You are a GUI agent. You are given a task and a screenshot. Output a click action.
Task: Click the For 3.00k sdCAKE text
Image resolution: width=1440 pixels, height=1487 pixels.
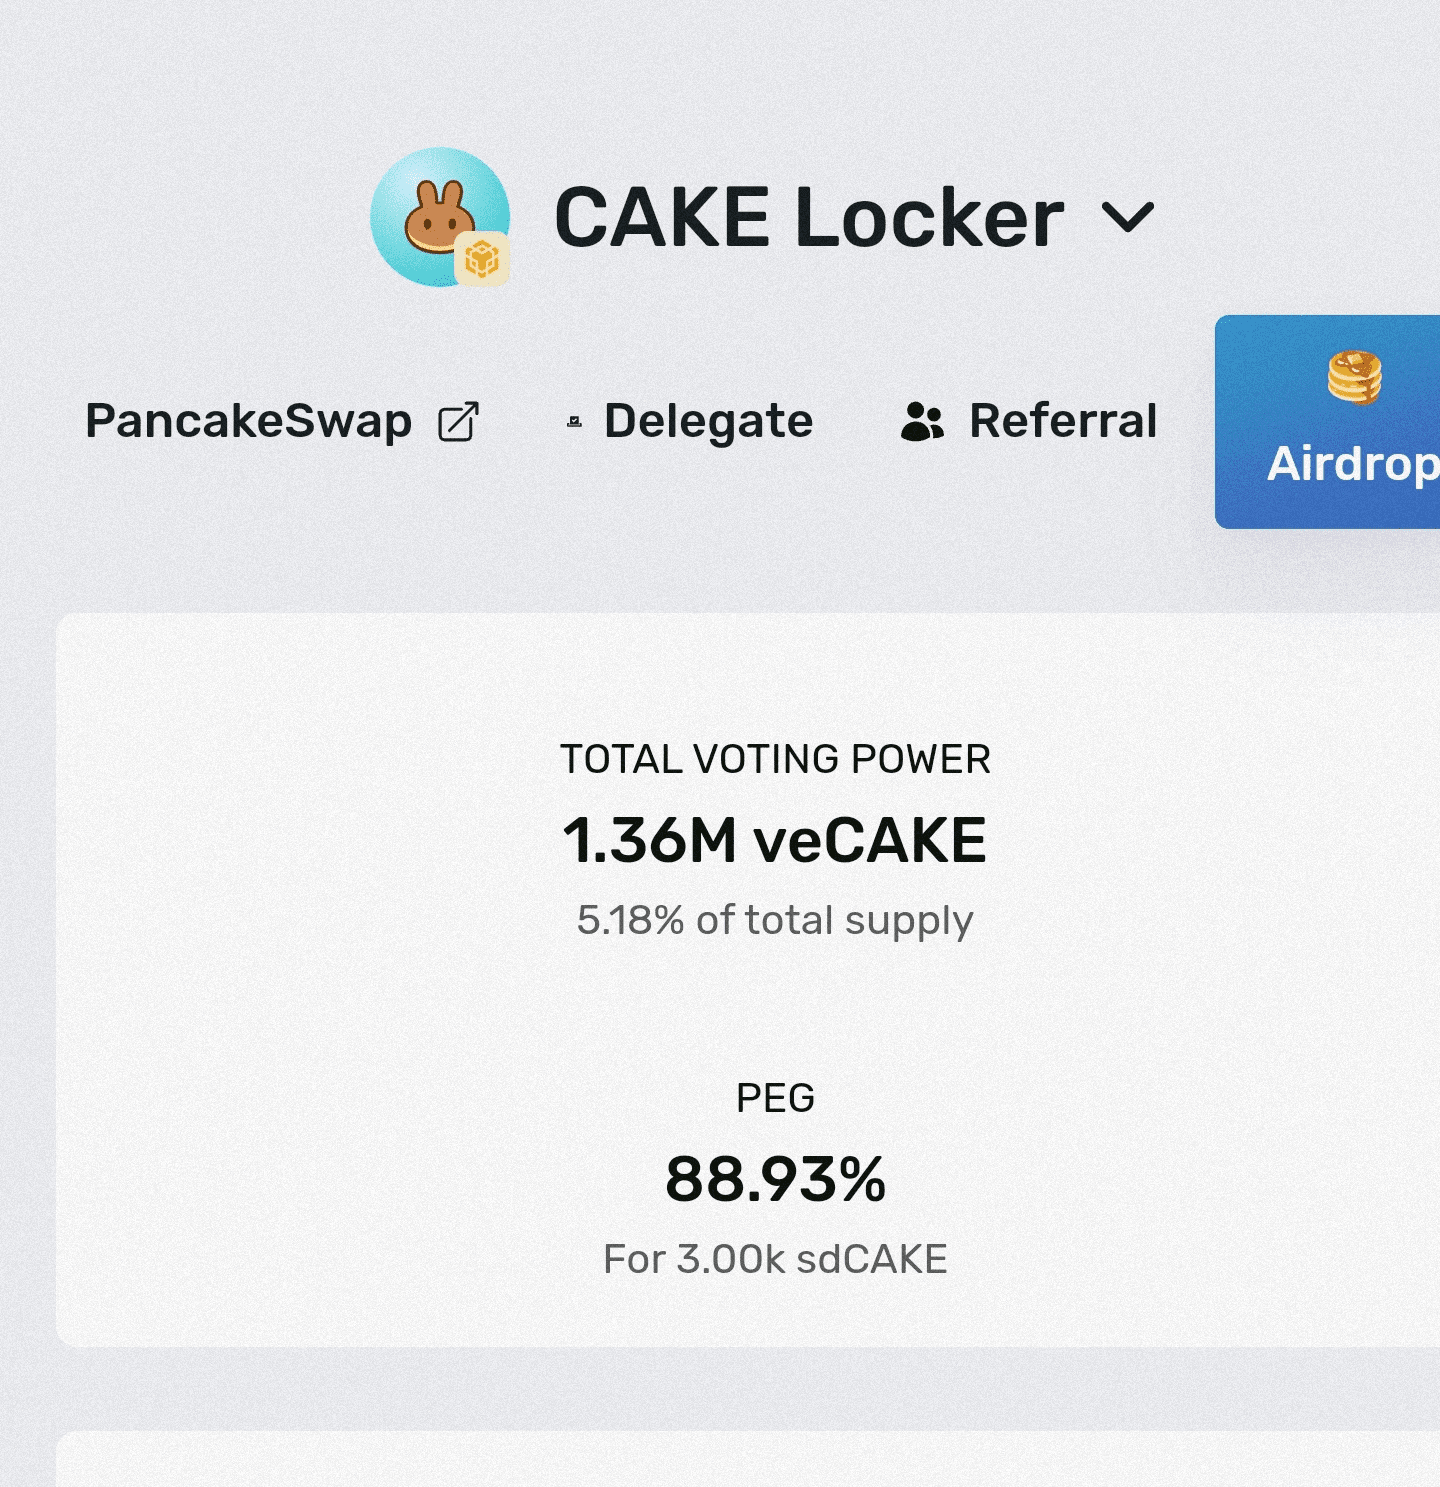click(775, 1259)
